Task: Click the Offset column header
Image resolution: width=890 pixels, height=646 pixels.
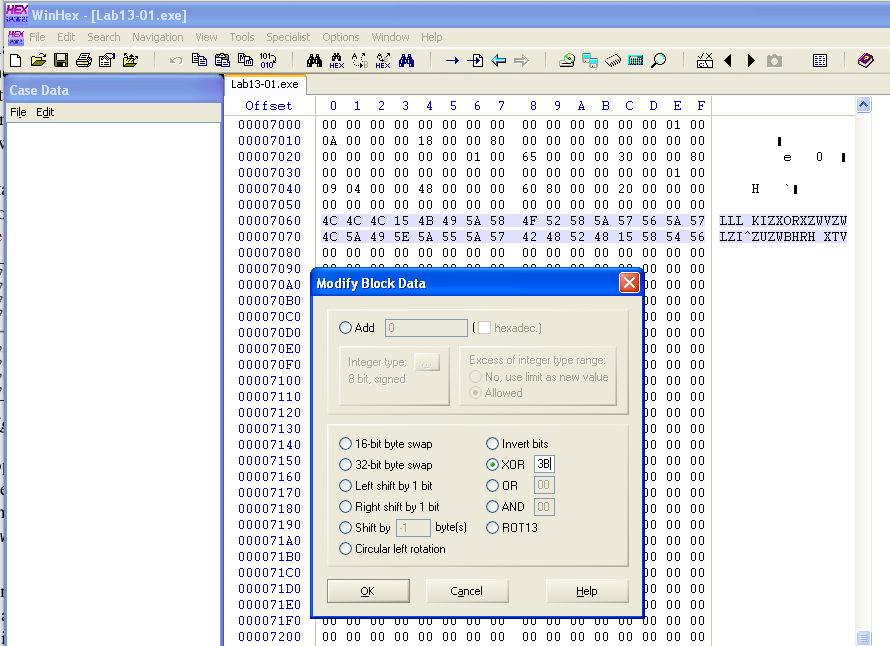Action: tap(269, 106)
